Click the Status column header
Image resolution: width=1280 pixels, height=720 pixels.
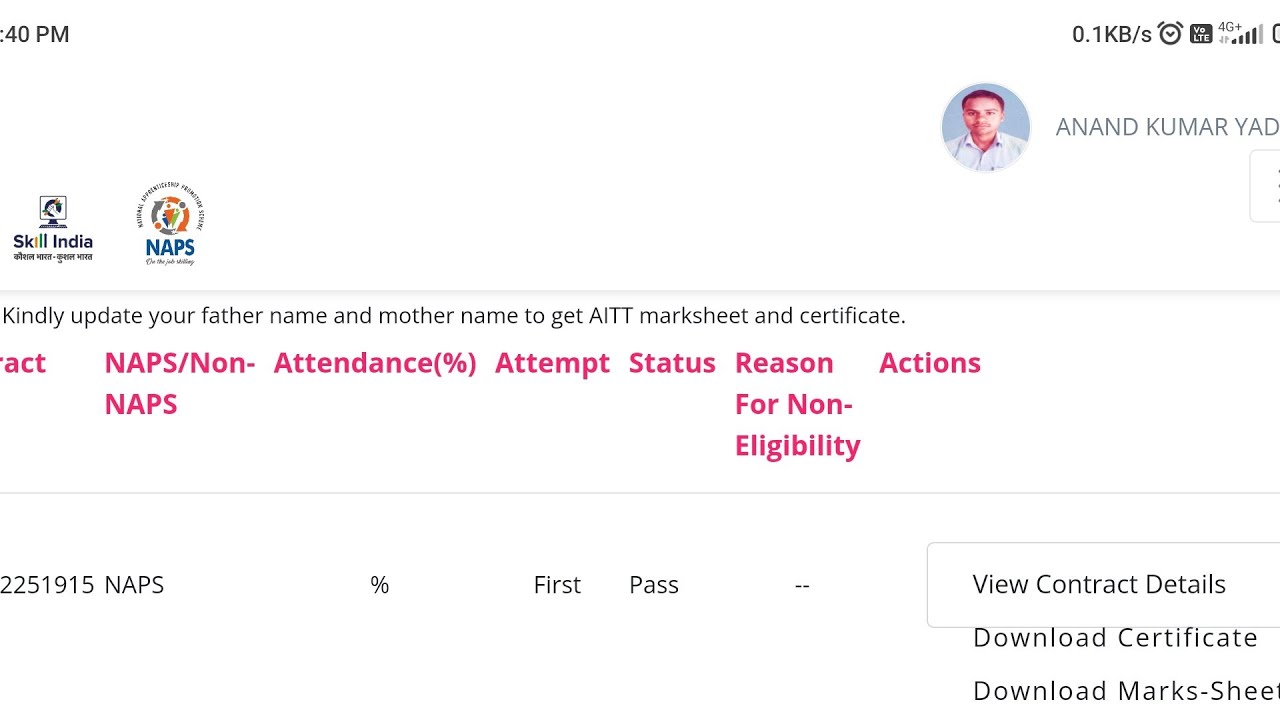click(x=672, y=363)
